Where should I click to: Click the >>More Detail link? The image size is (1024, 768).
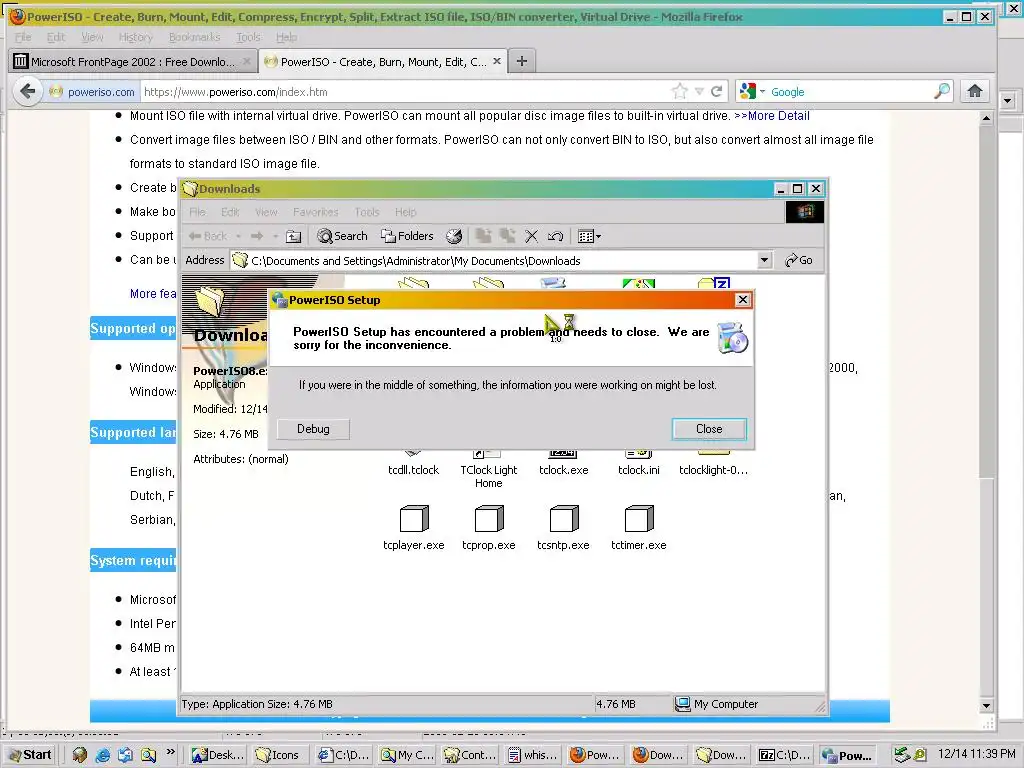[772, 116]
